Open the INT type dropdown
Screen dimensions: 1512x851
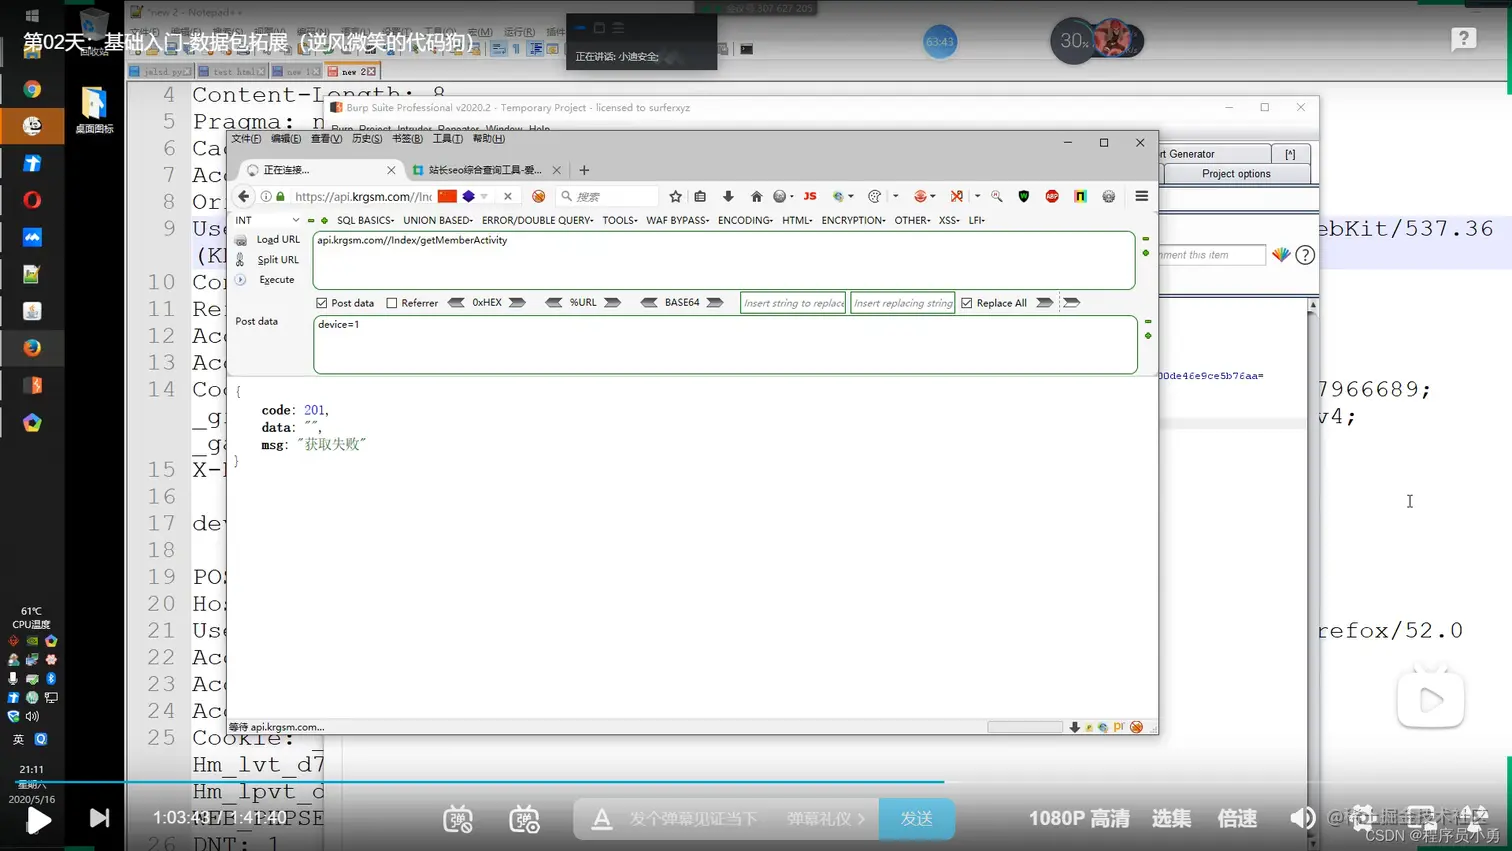(267, 220)
